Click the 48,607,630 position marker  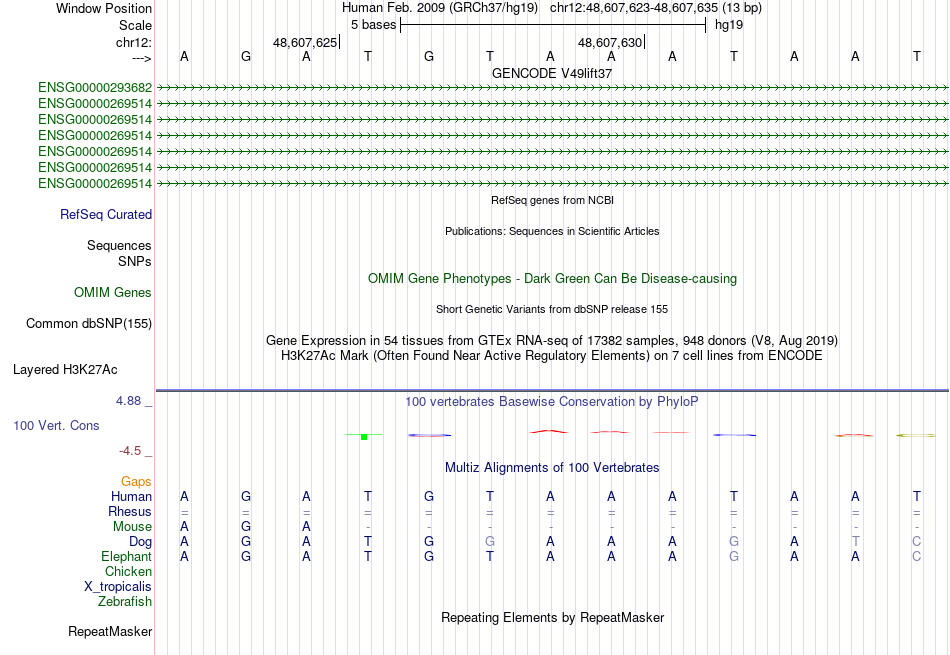[x=611, y=42]
